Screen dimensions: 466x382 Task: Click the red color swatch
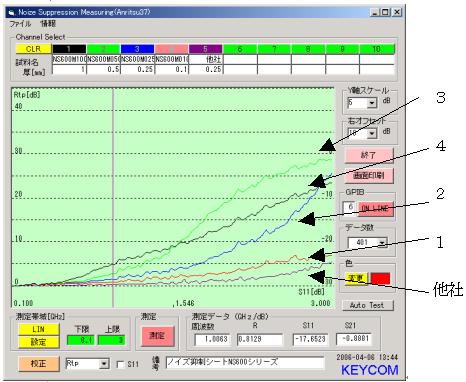[380, 278]
